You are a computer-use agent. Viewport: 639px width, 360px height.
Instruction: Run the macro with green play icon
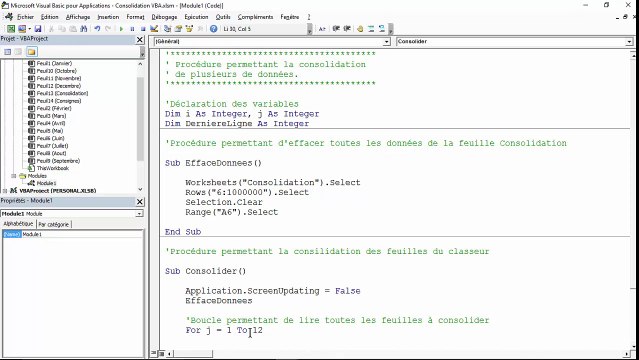[x=121, y=29]
